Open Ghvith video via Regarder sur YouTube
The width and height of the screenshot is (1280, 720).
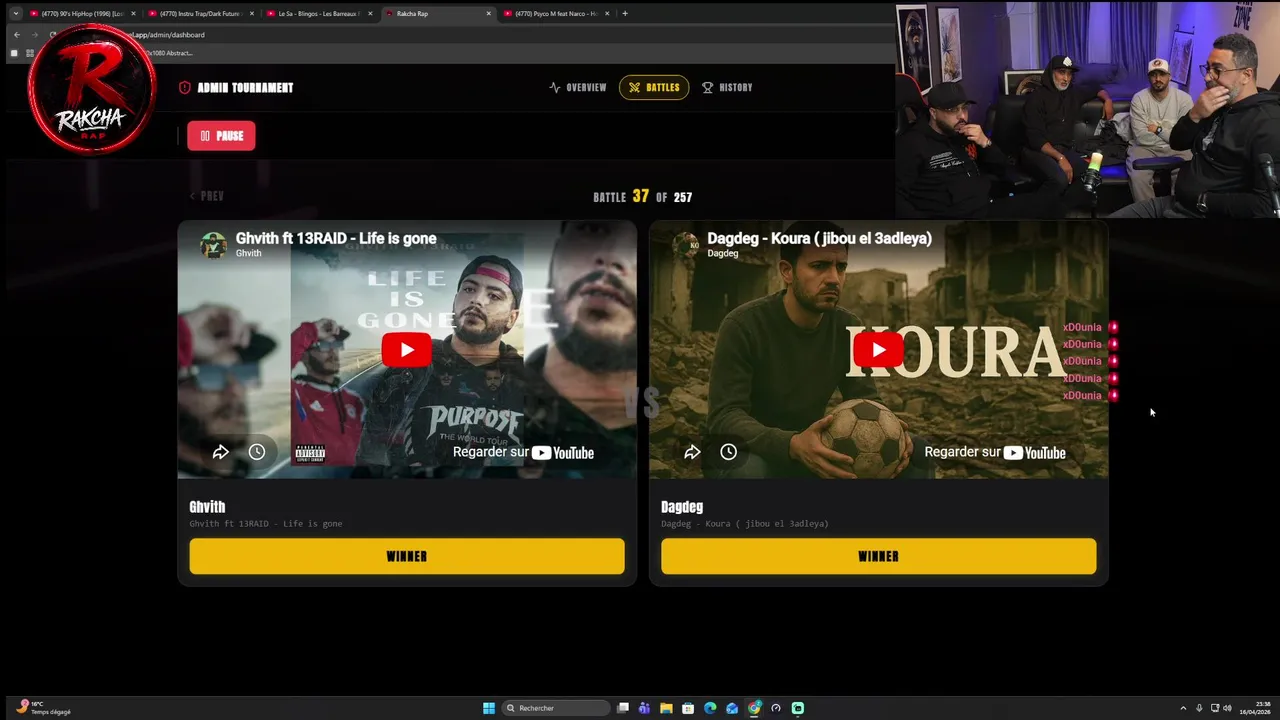(x=523, y=452)
